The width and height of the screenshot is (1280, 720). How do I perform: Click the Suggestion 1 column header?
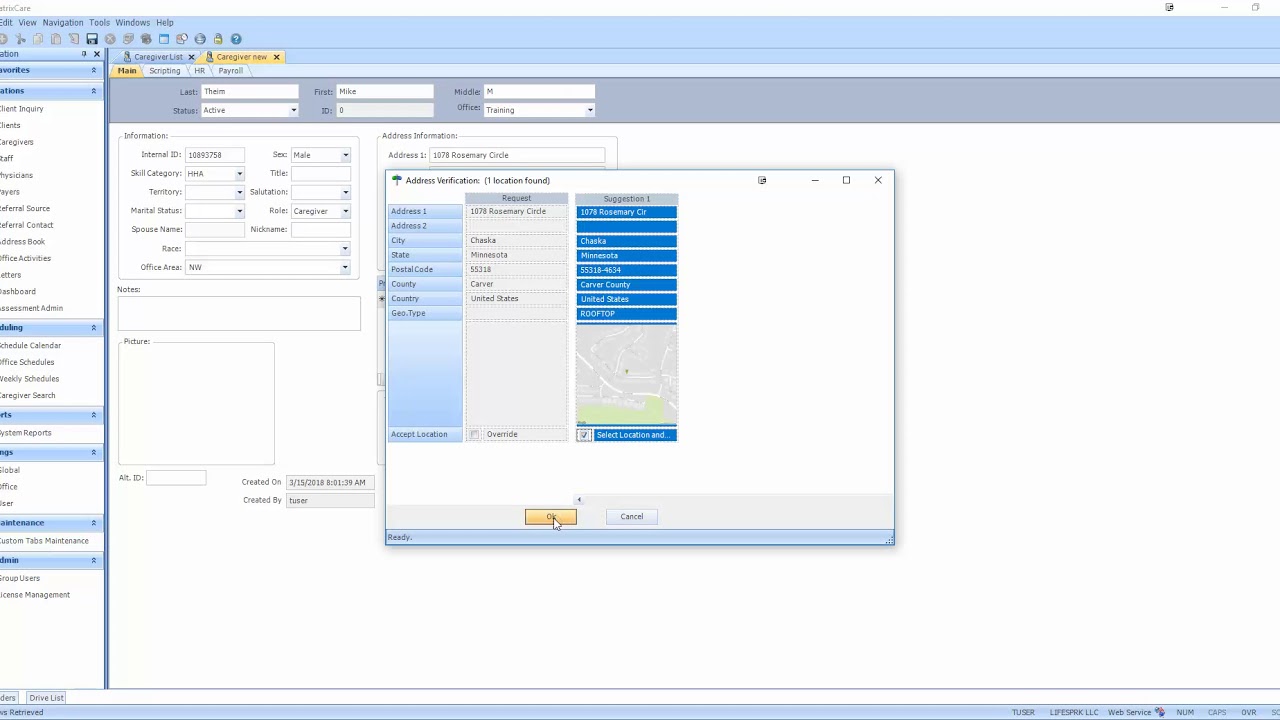coord(627,199)
